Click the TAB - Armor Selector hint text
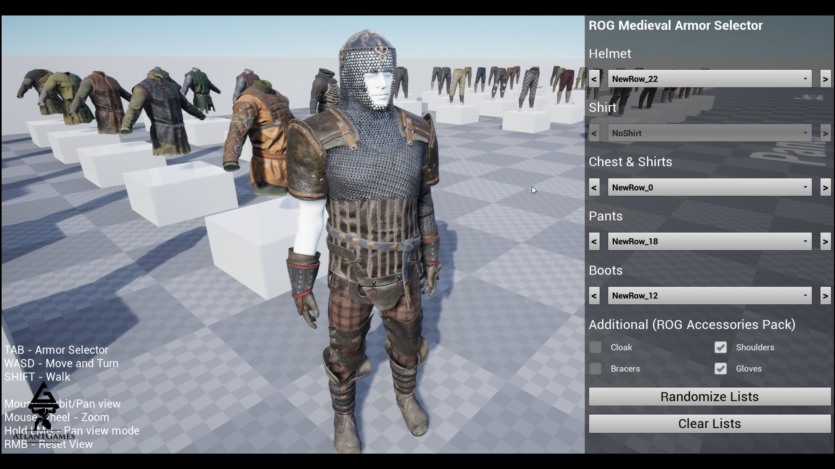This screenshot has height=469, width=835. click(x=56, y=350)
